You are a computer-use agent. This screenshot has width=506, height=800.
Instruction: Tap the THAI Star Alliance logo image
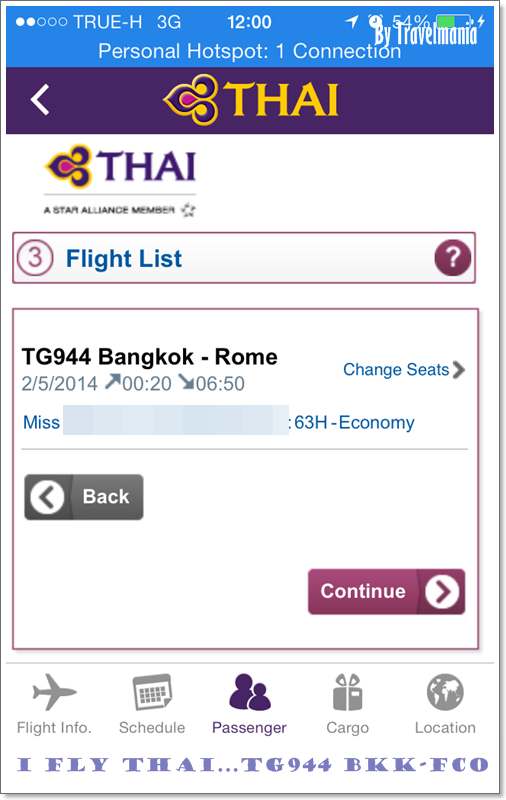point(120,181)
